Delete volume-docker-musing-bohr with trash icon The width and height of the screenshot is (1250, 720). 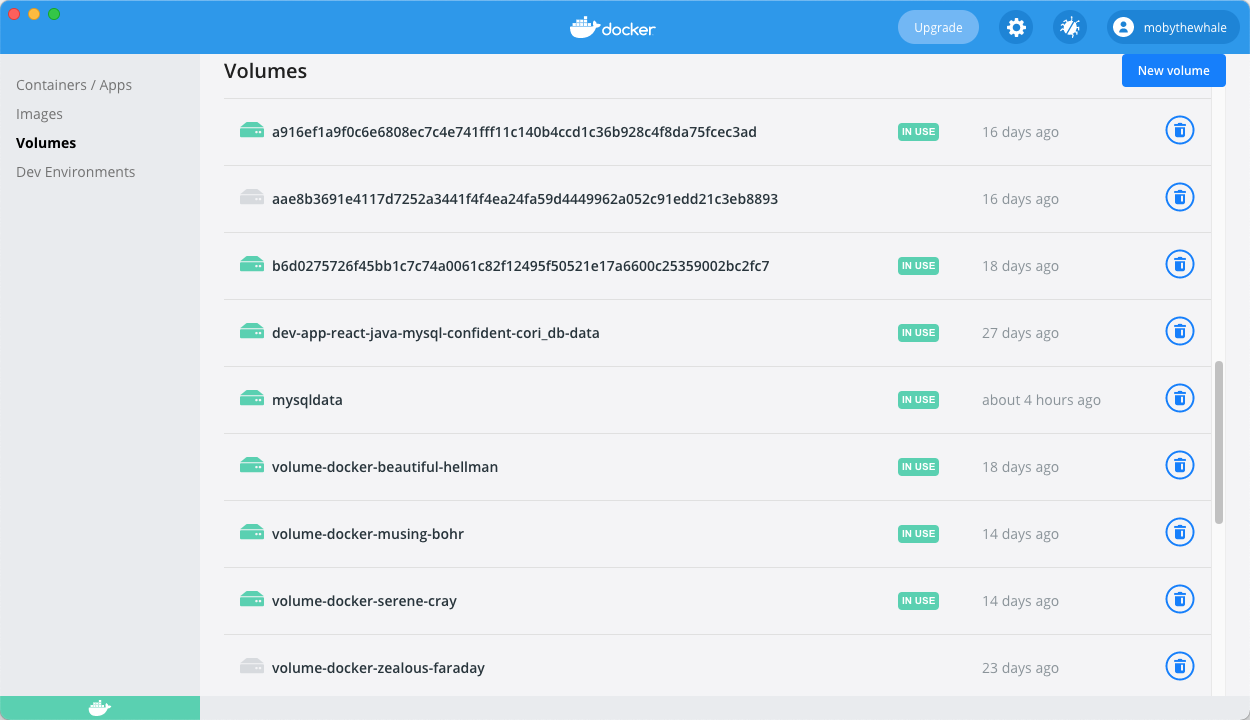click(x=1180, y=533)
